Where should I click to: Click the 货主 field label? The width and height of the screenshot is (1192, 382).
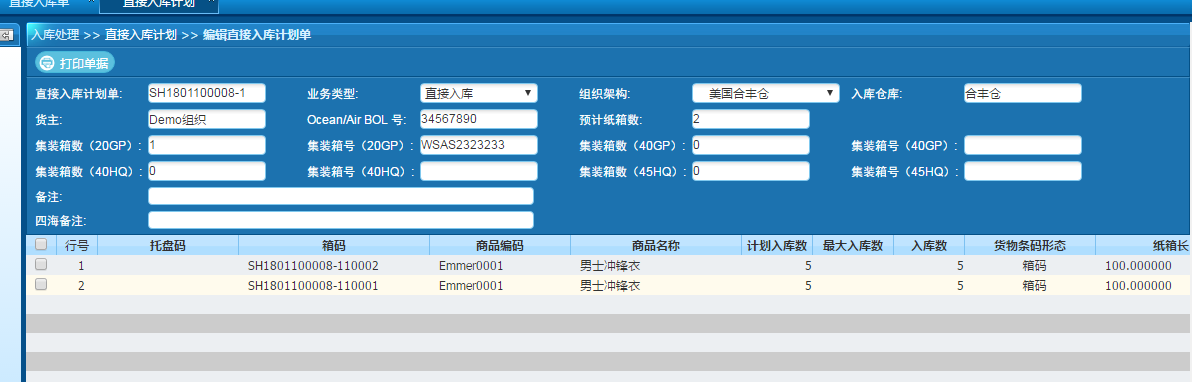coord(49,119)
